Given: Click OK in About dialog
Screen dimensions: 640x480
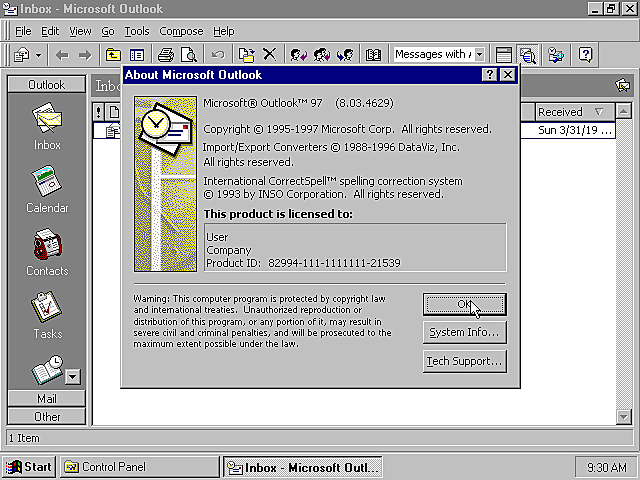Looking at the screenshot, I should click(464, 304).
